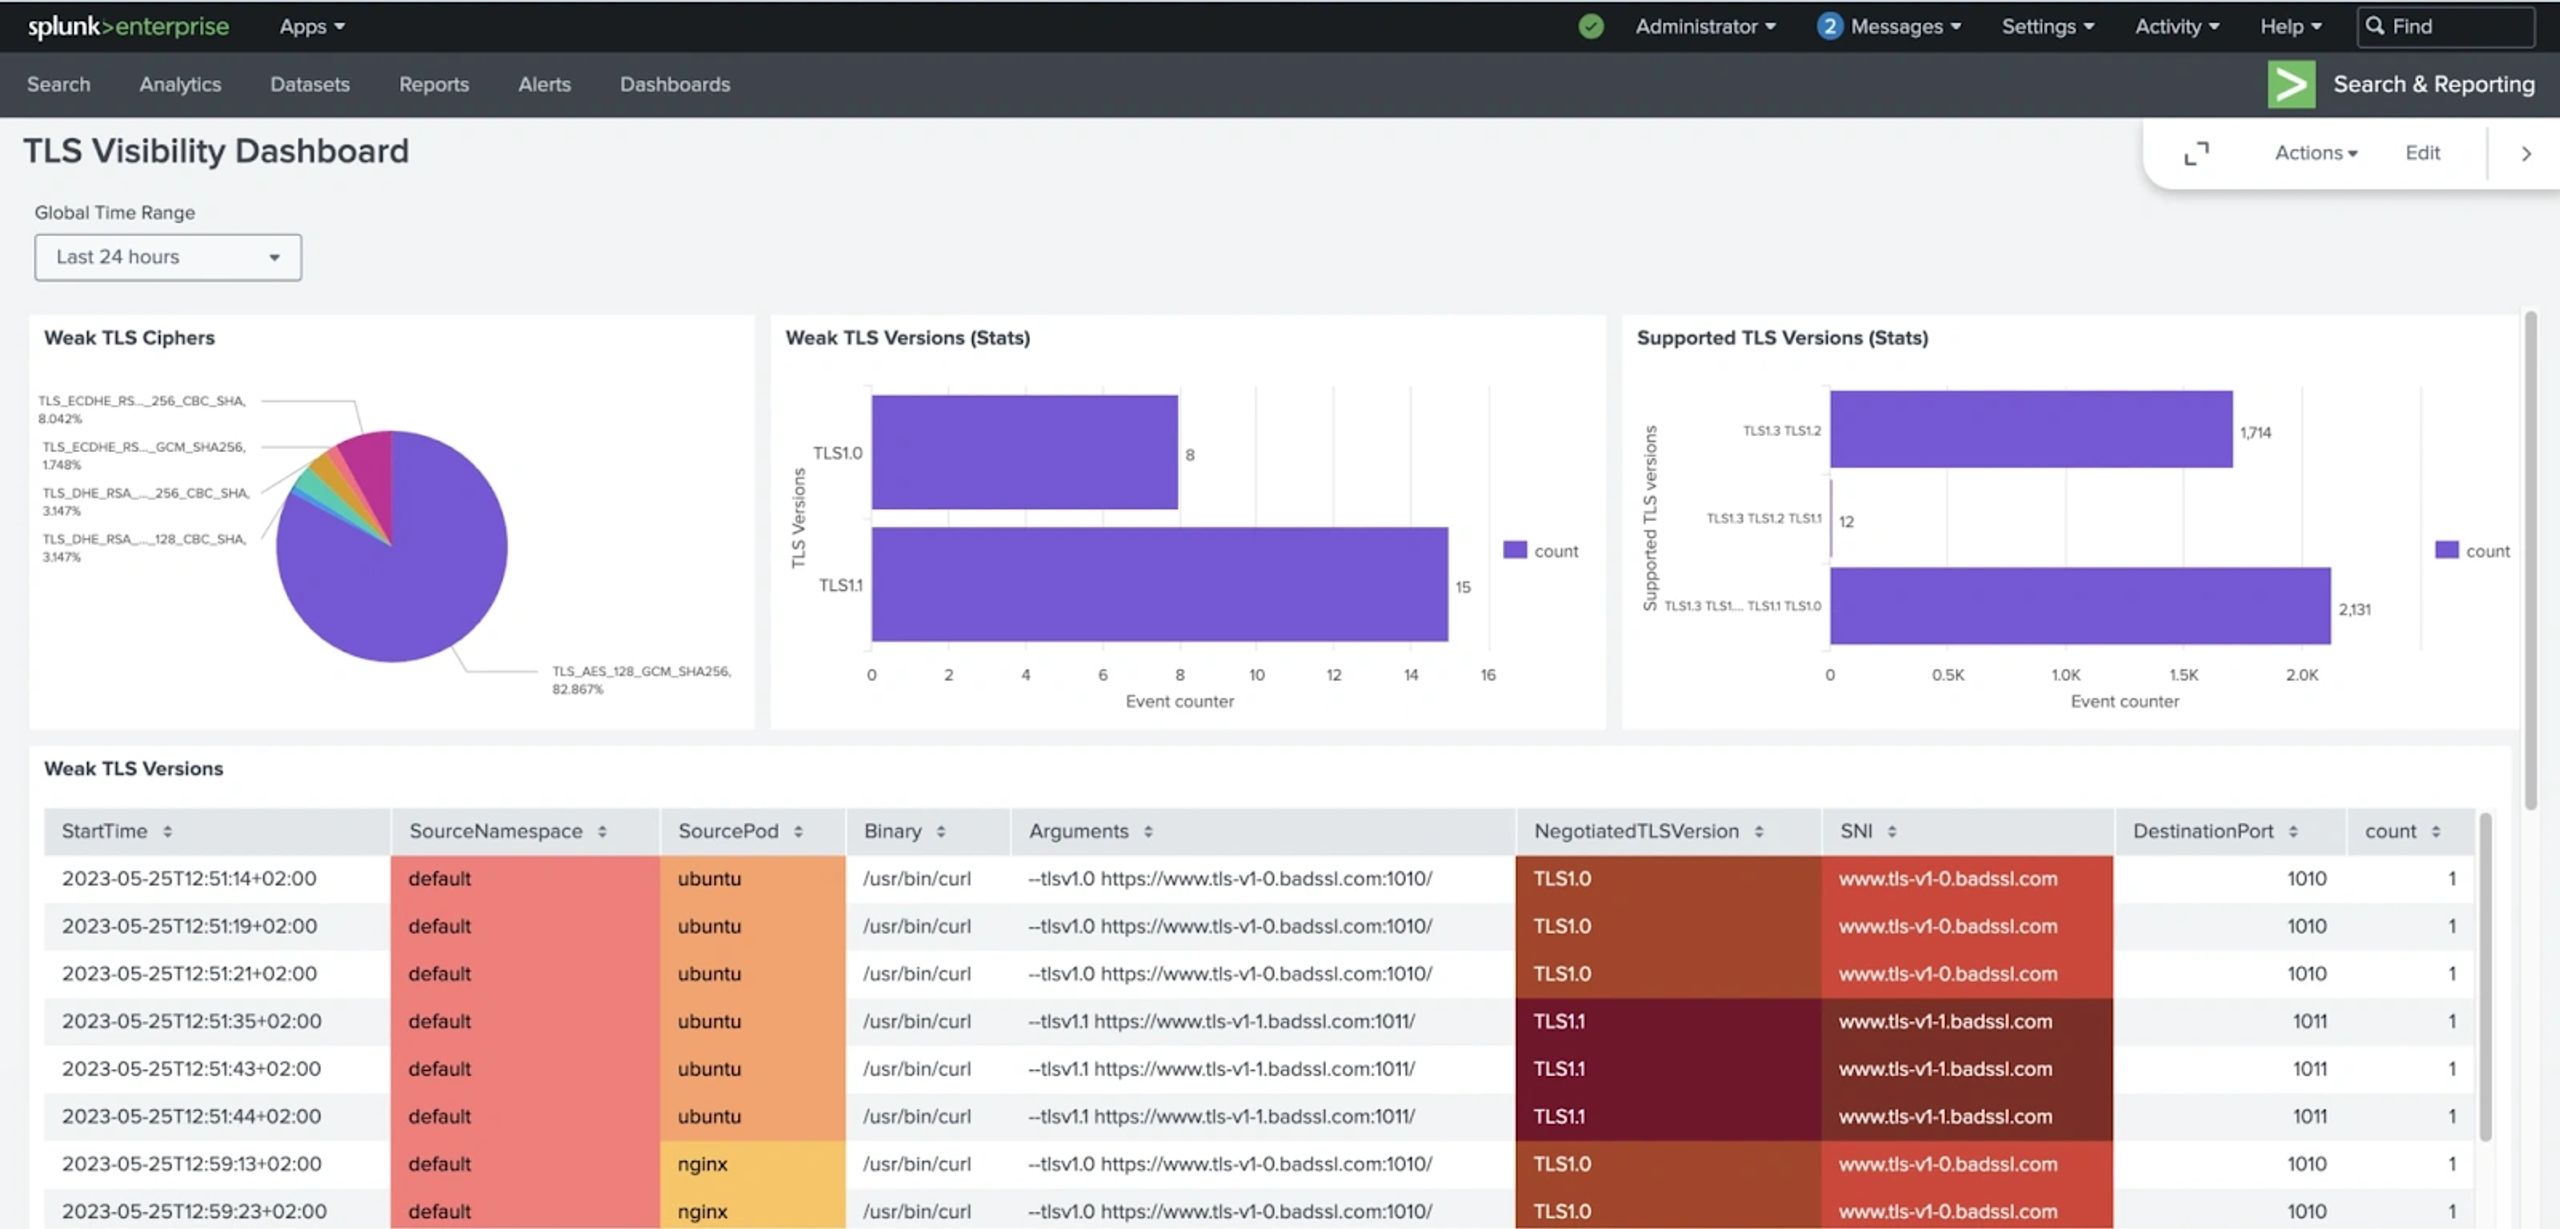Open the Dashboards tab
The width and height of the screenshot is (2560, 1229).
tap(675, 85)
